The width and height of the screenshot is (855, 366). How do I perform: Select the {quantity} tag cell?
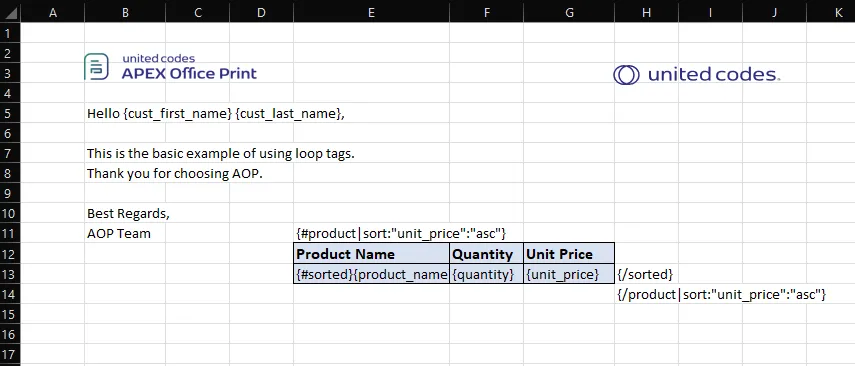pyautogui.click(x=486, y=274)
